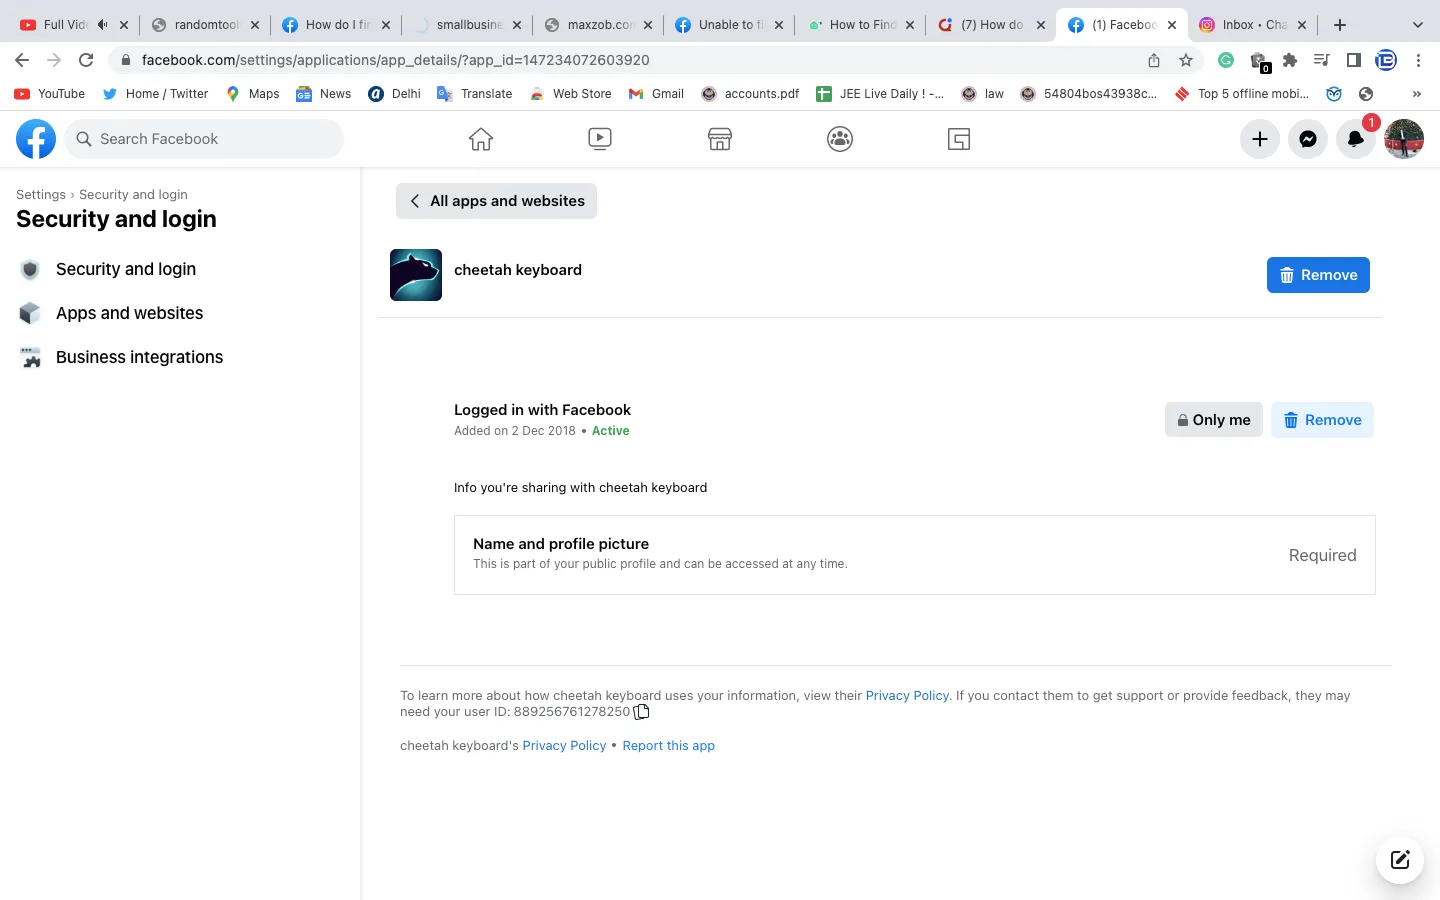This screenshot has width=1440, height=900.
Task: Expand the tab search dropdown chevron
Action: coord(1418,25)
